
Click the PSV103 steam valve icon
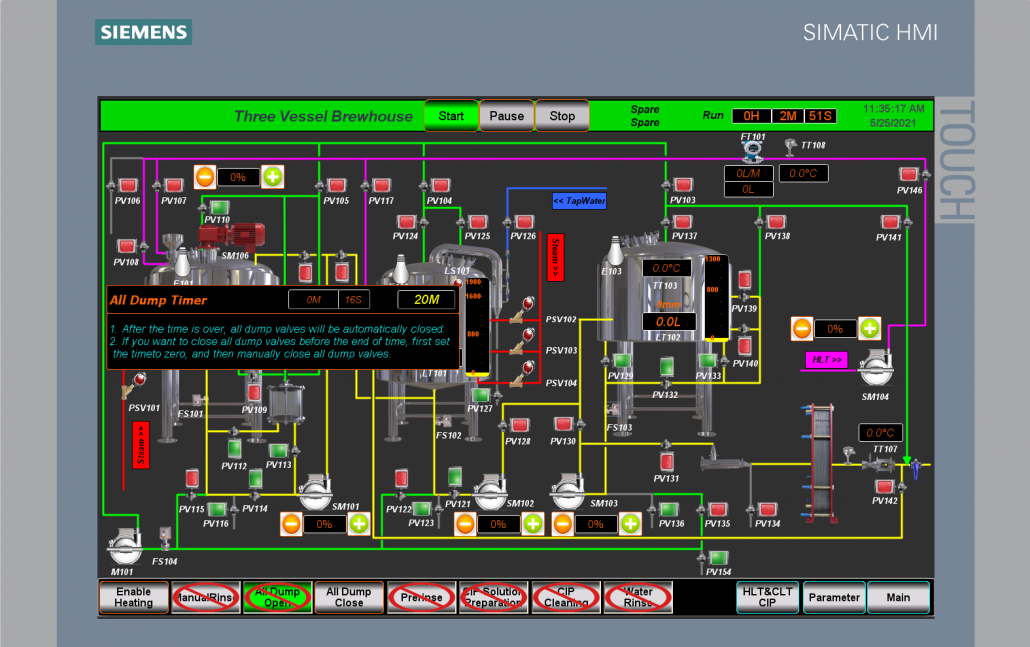pyautogui.click(x=523, y=342)
